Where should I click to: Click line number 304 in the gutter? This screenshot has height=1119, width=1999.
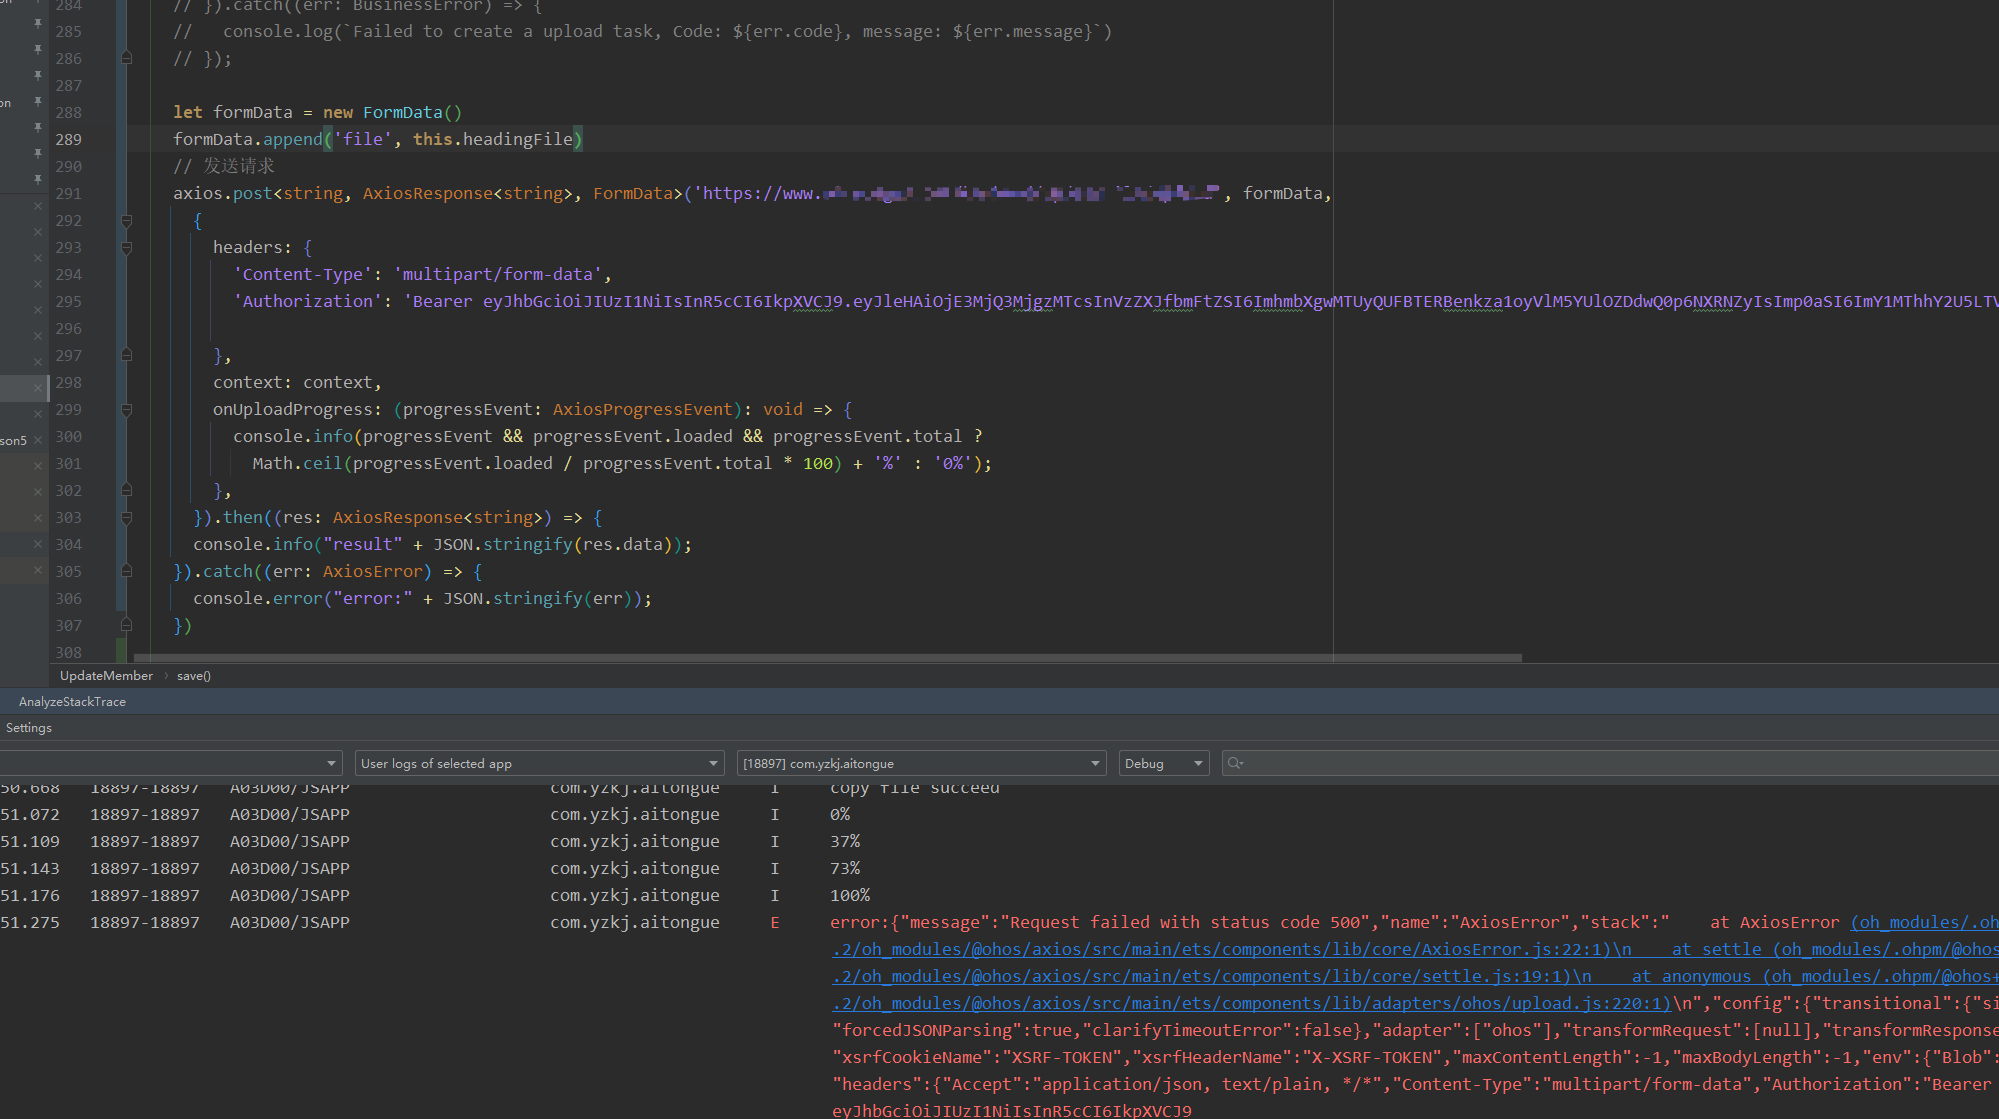(69, 544)
